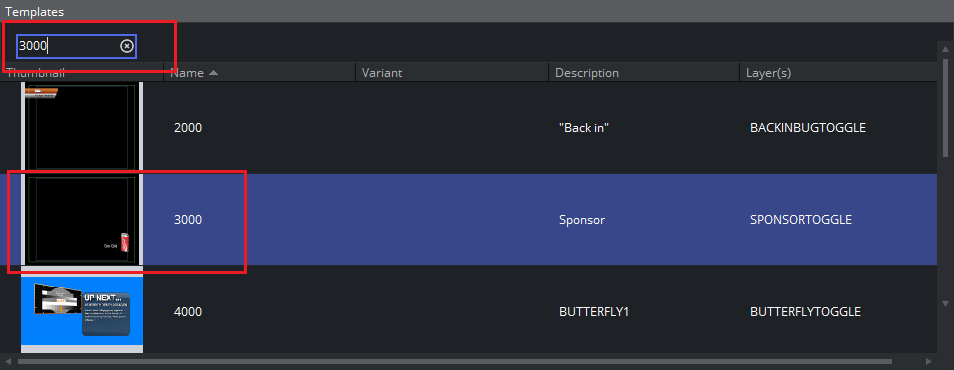Click the horizontal scrollbar left arrow
Viewport: 954px width, 370px height.
[x=7, y=361]
